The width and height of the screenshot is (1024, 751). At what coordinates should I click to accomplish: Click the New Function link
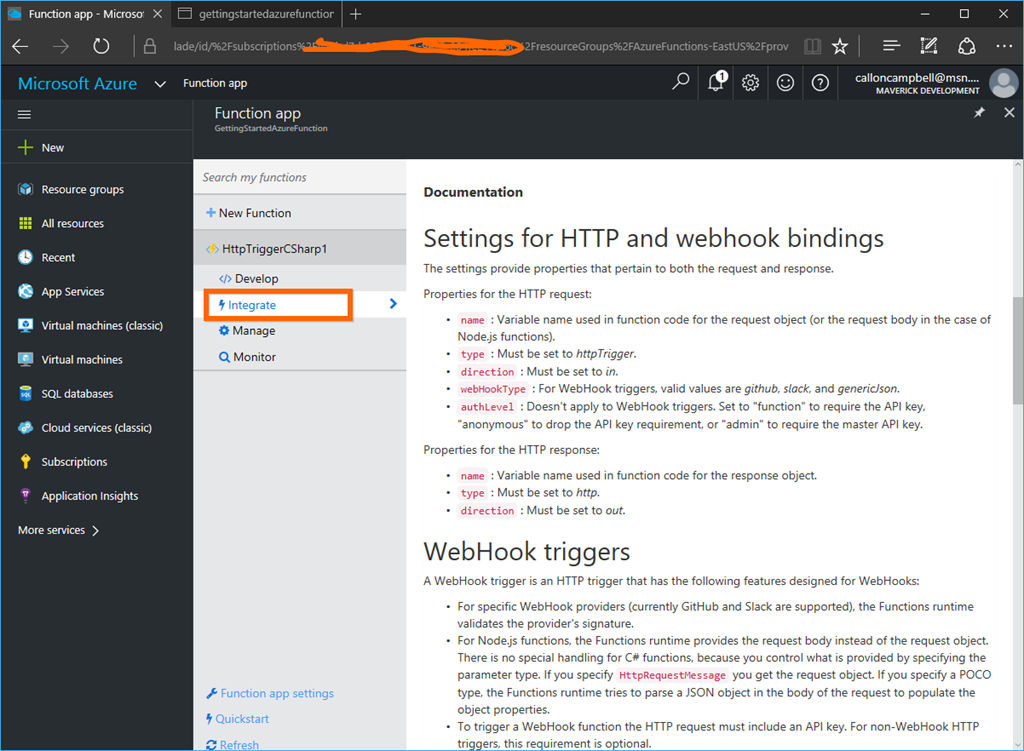click(254, 213)
